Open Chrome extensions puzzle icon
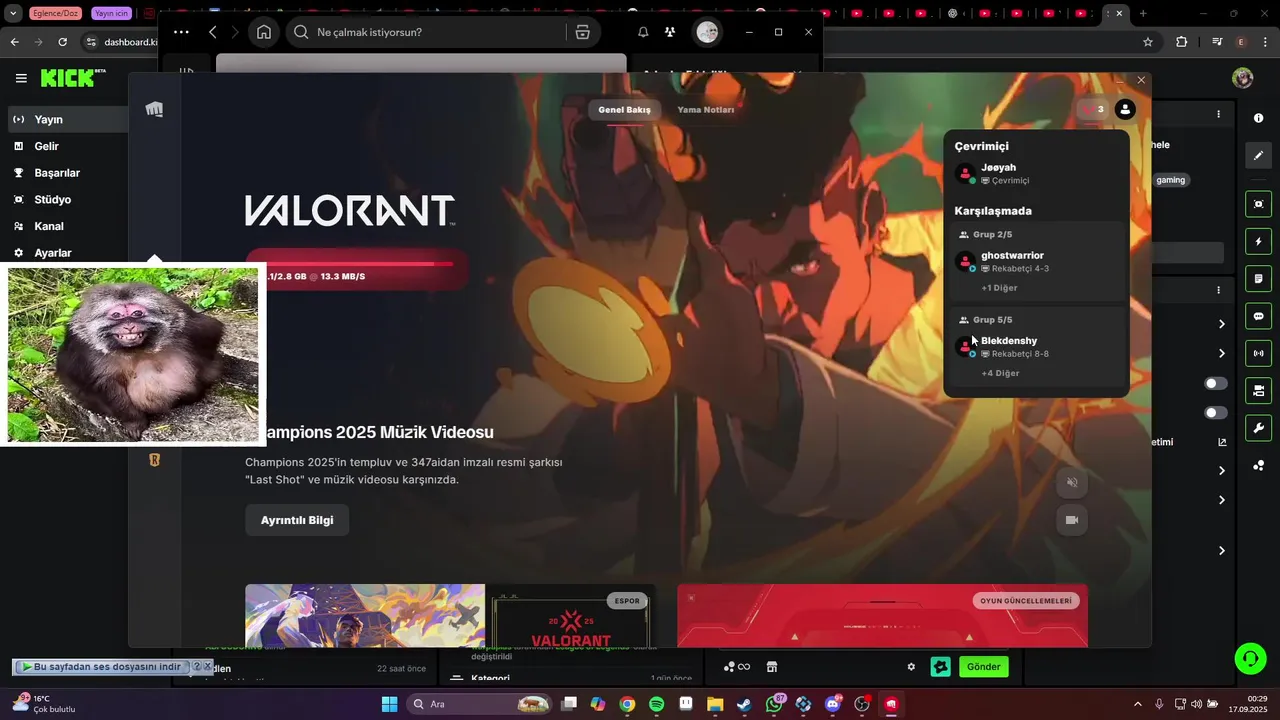The height and width of the screenshot is (720, 1280). 1182,42
